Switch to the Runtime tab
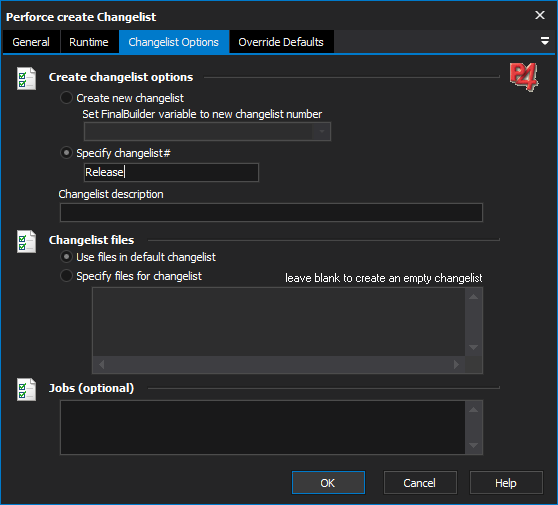 click(x=89, y=42)
